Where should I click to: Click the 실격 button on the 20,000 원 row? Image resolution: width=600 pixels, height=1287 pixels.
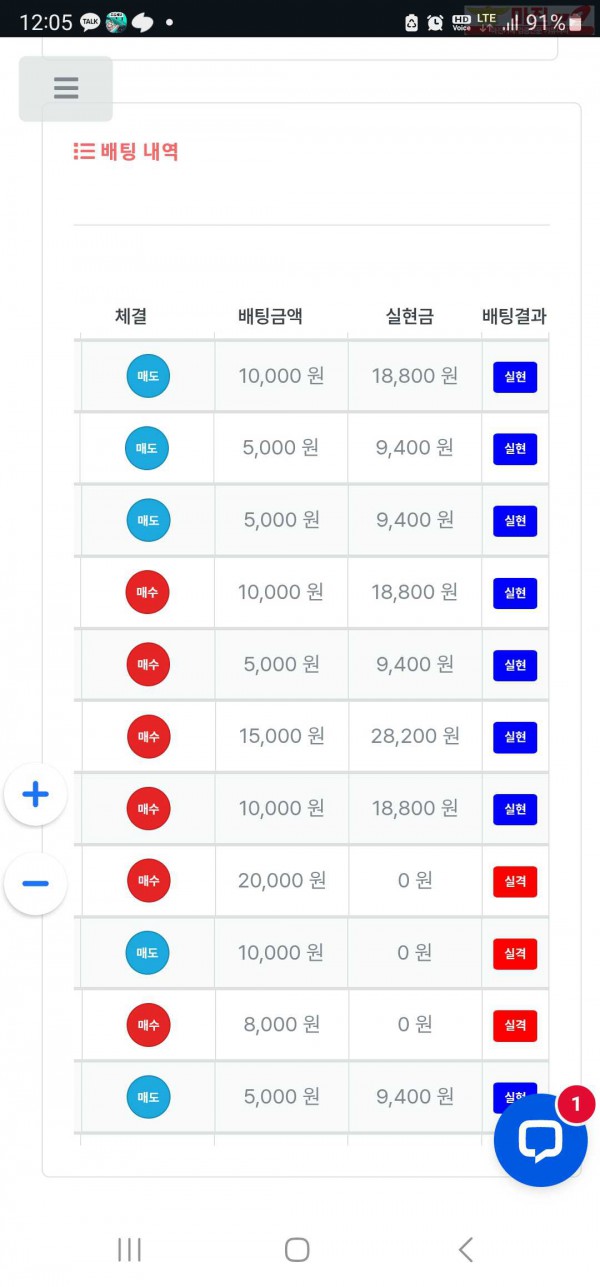click(514, 881)
